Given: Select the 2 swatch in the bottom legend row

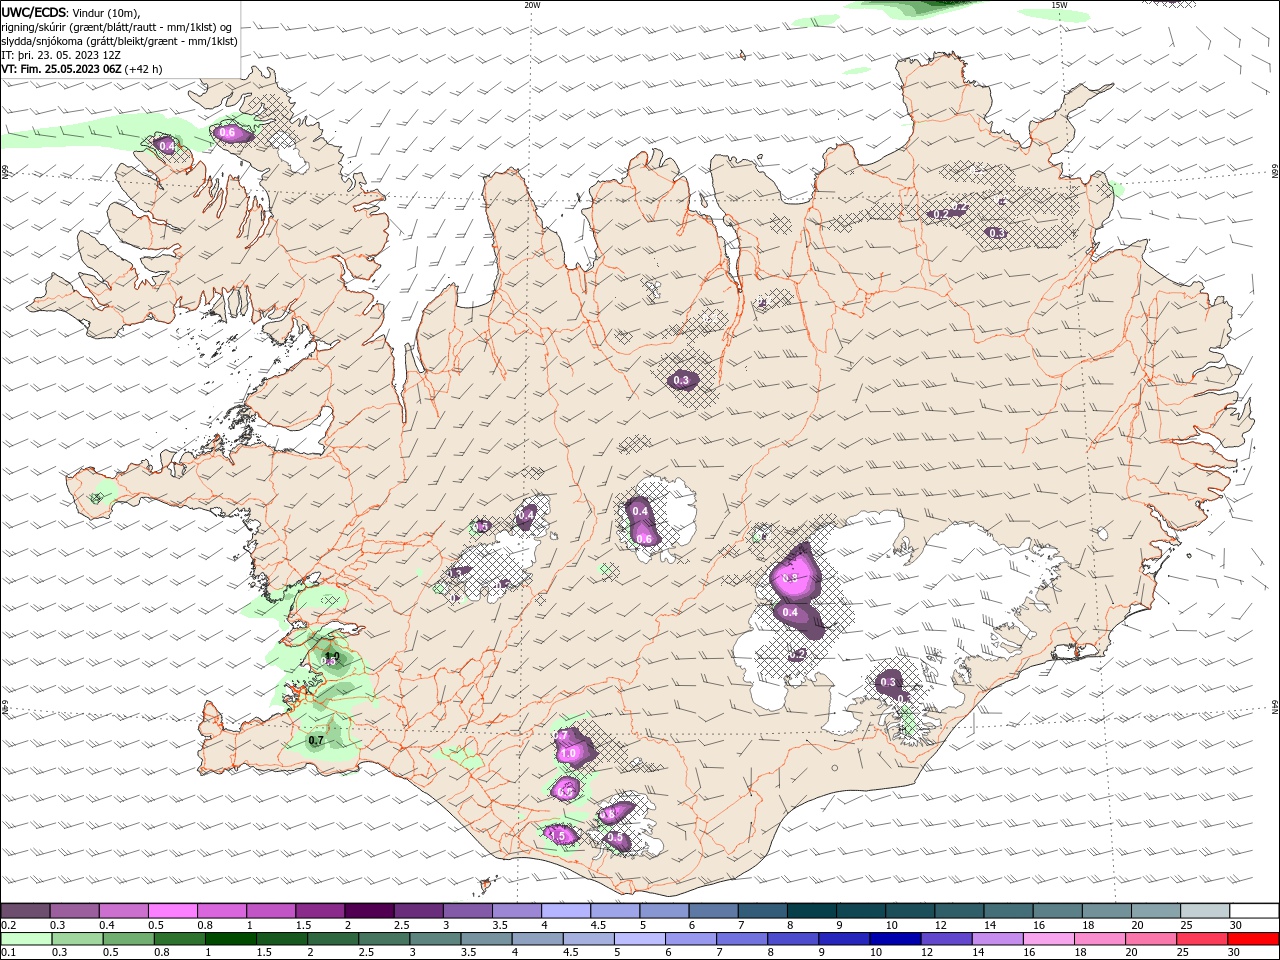Looking at the screenshot, I should (333, 939).
